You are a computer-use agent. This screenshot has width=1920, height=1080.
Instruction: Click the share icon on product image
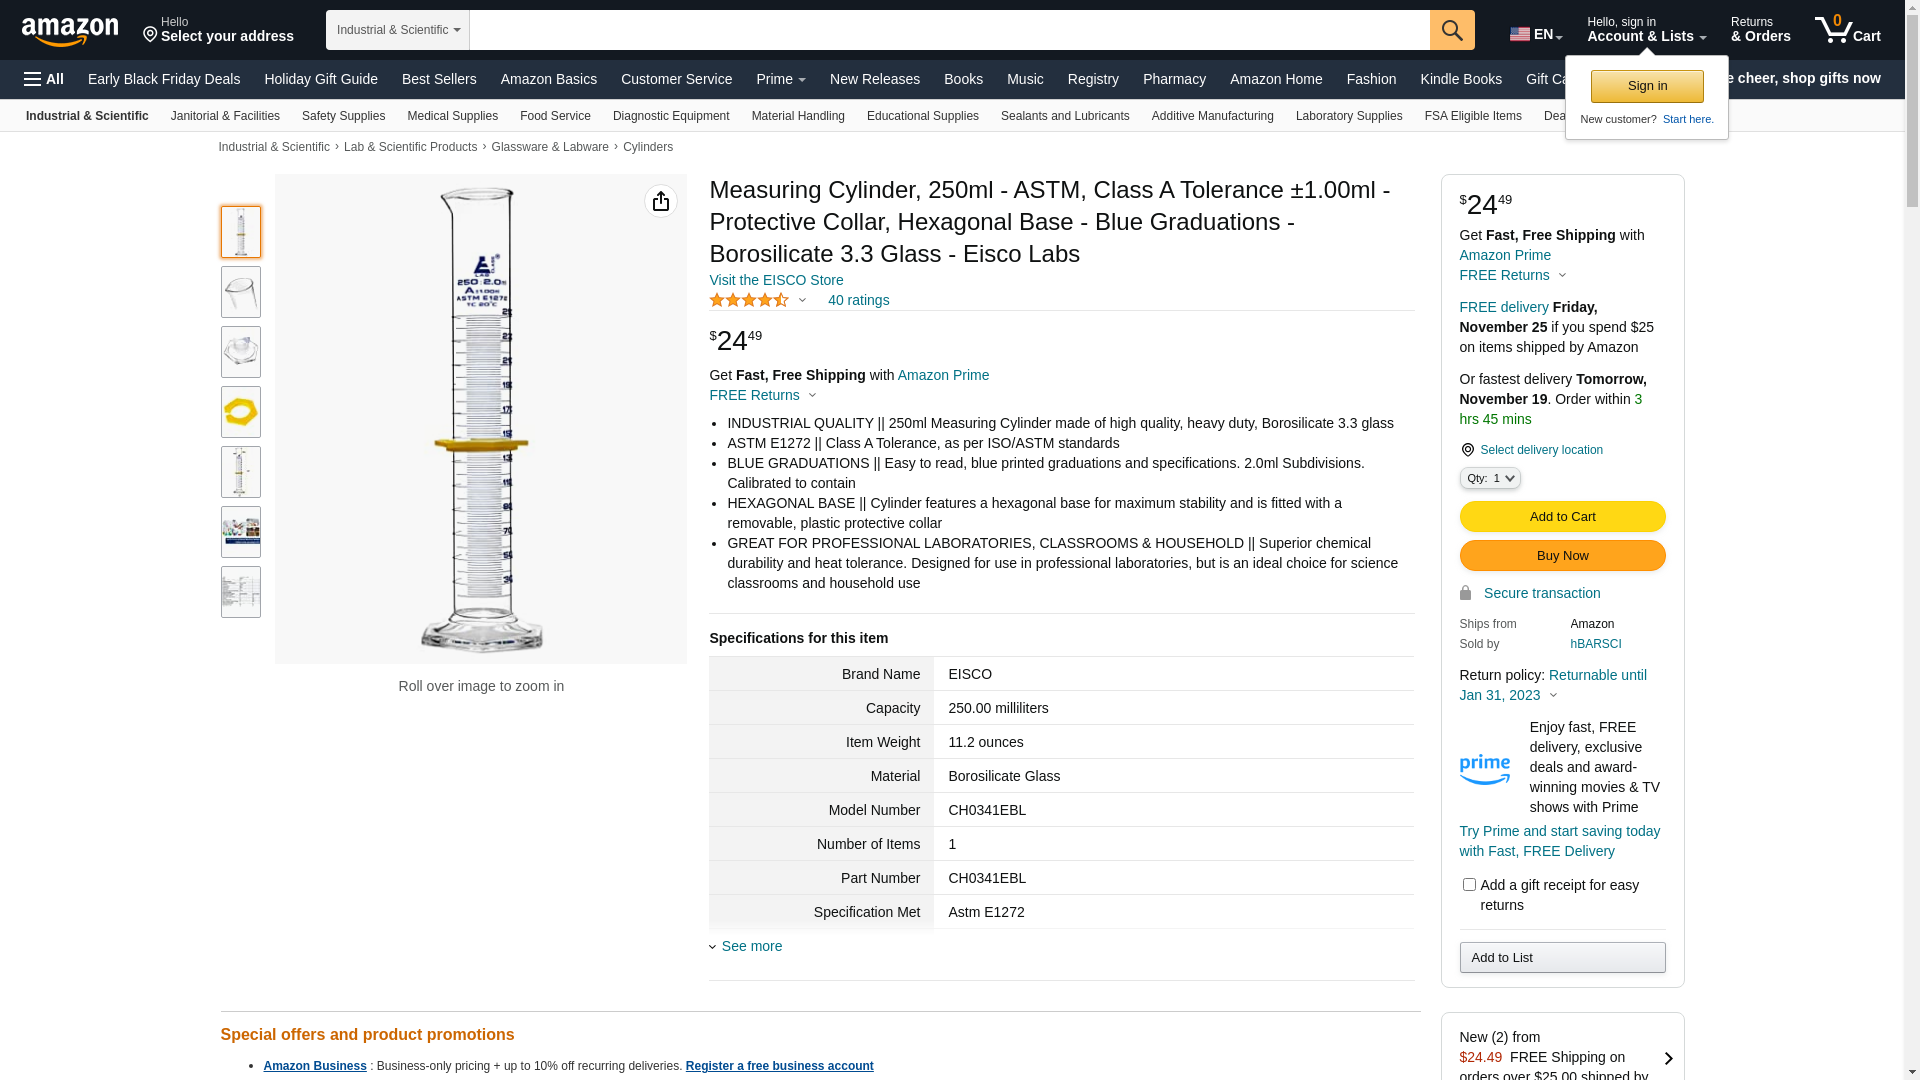coord(661,201)
